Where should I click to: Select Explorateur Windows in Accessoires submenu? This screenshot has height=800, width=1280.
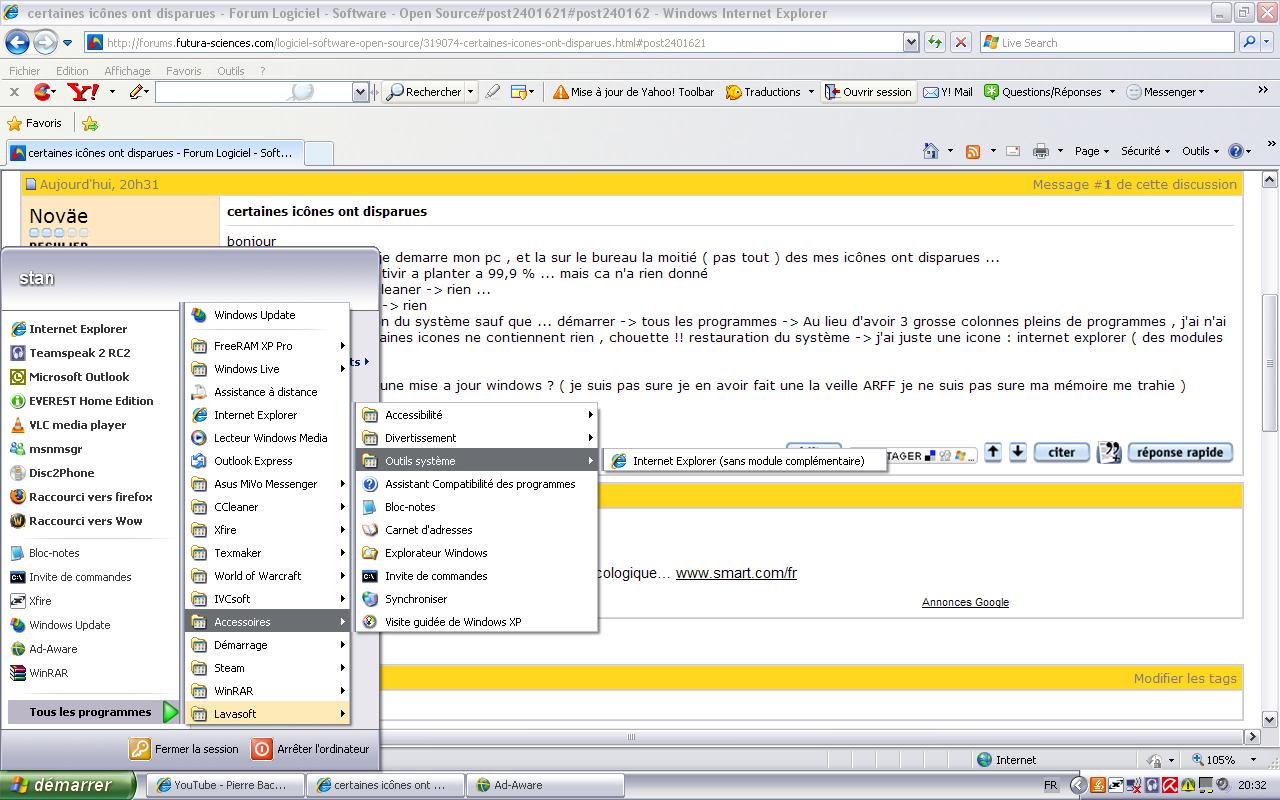click(477, 553)
